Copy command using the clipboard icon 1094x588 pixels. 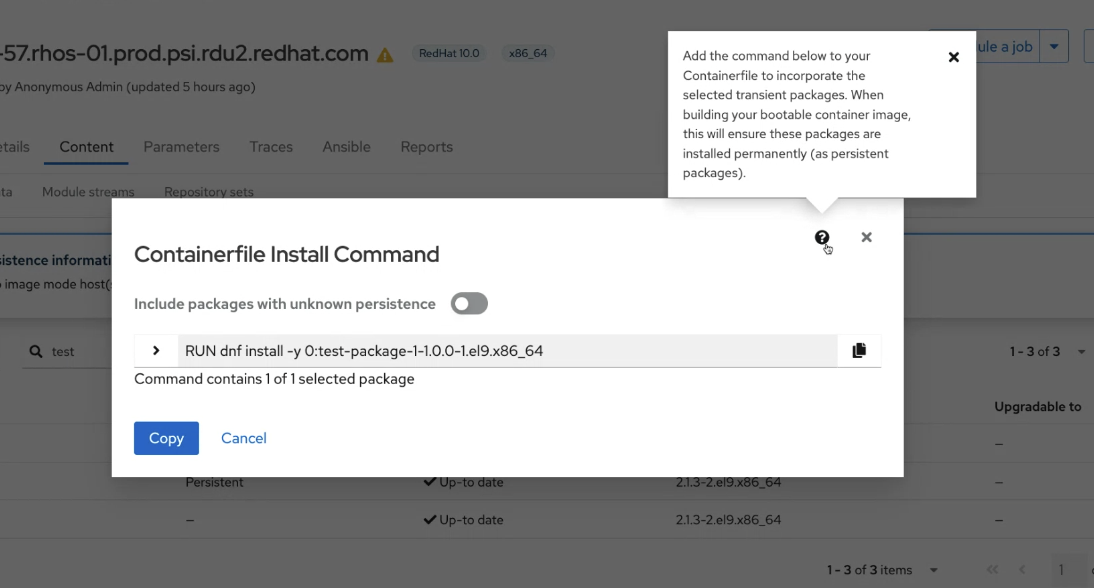tap(859, 351)
